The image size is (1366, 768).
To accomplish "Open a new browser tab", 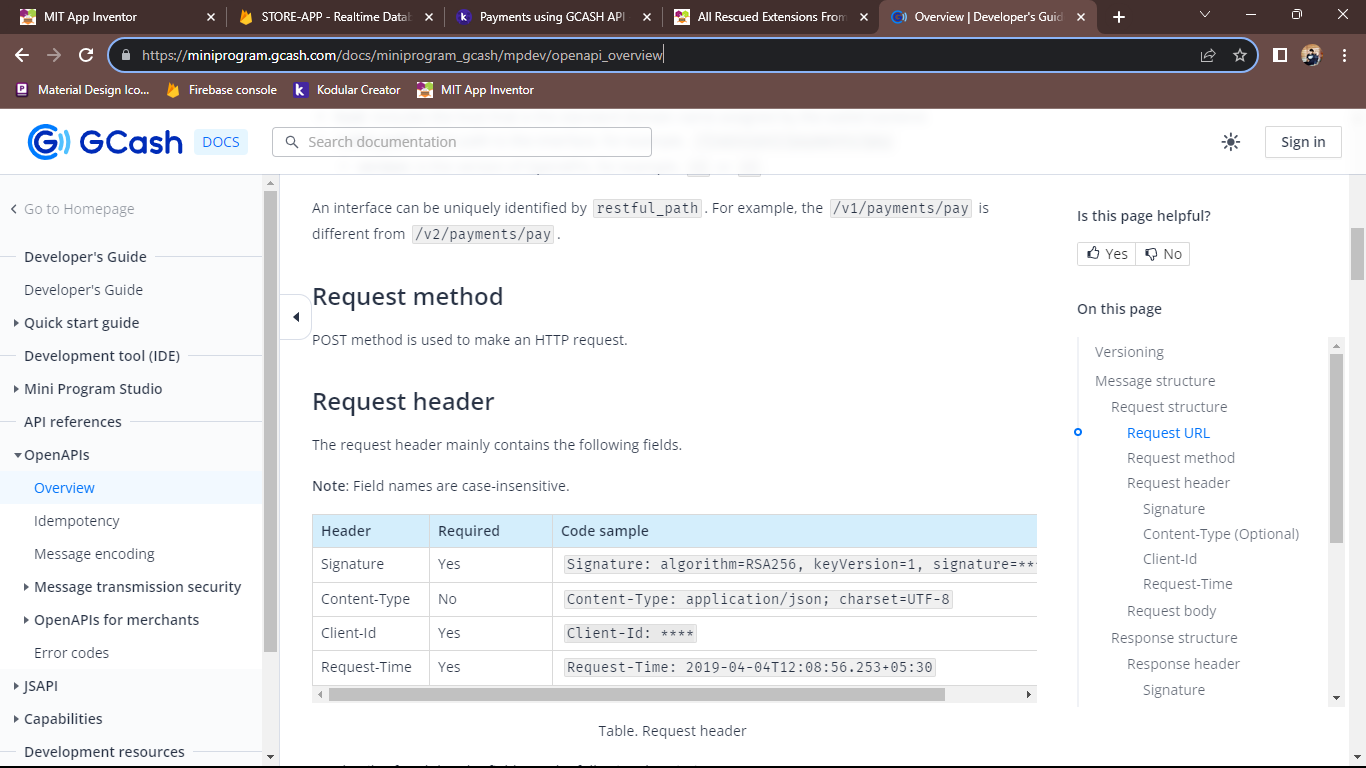I will click(x=1119, y=17).
